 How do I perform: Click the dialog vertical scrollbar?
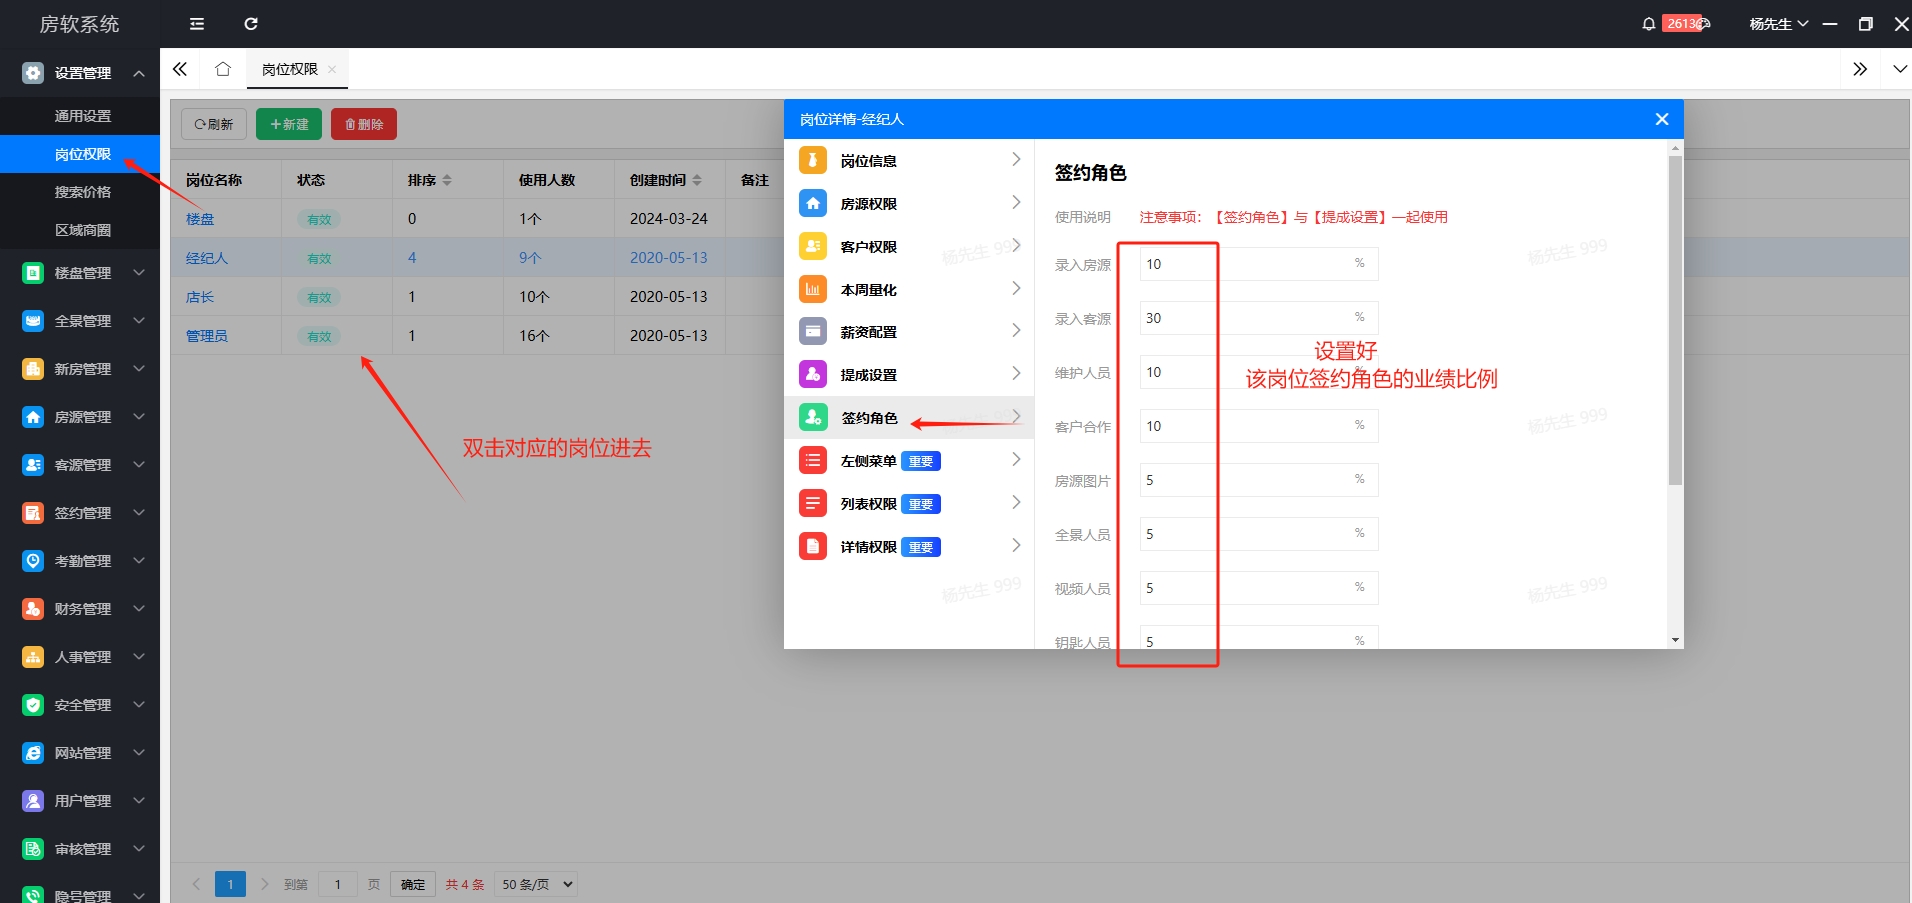[1675, 320]
